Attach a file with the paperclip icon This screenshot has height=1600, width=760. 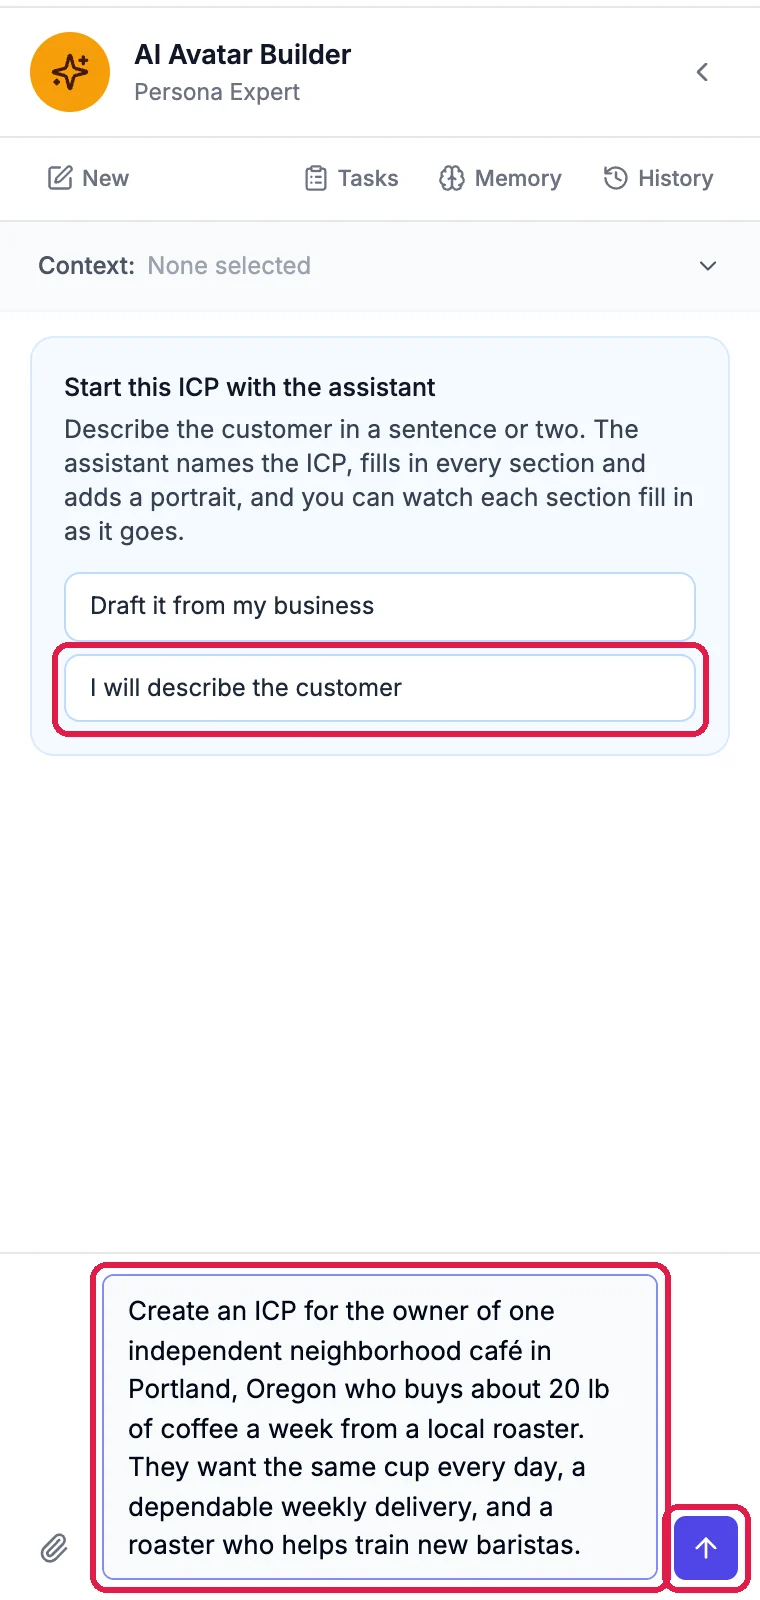54,1548
